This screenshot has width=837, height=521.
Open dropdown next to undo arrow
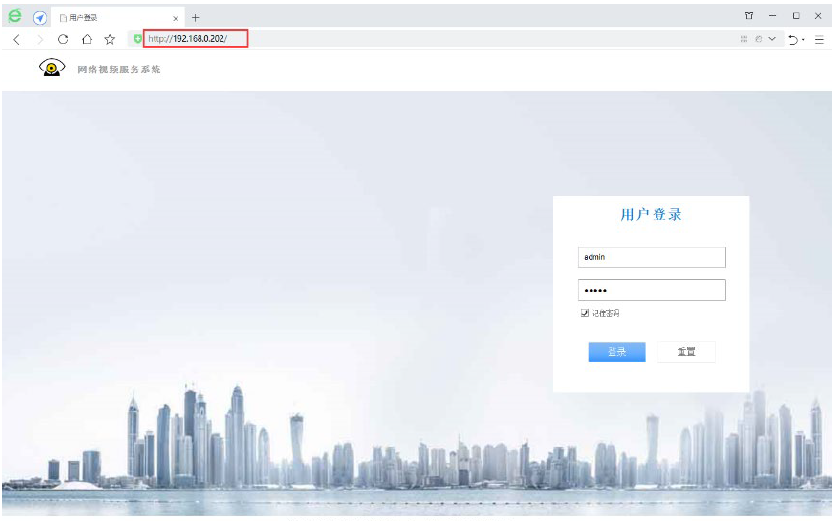coord(803,40)
